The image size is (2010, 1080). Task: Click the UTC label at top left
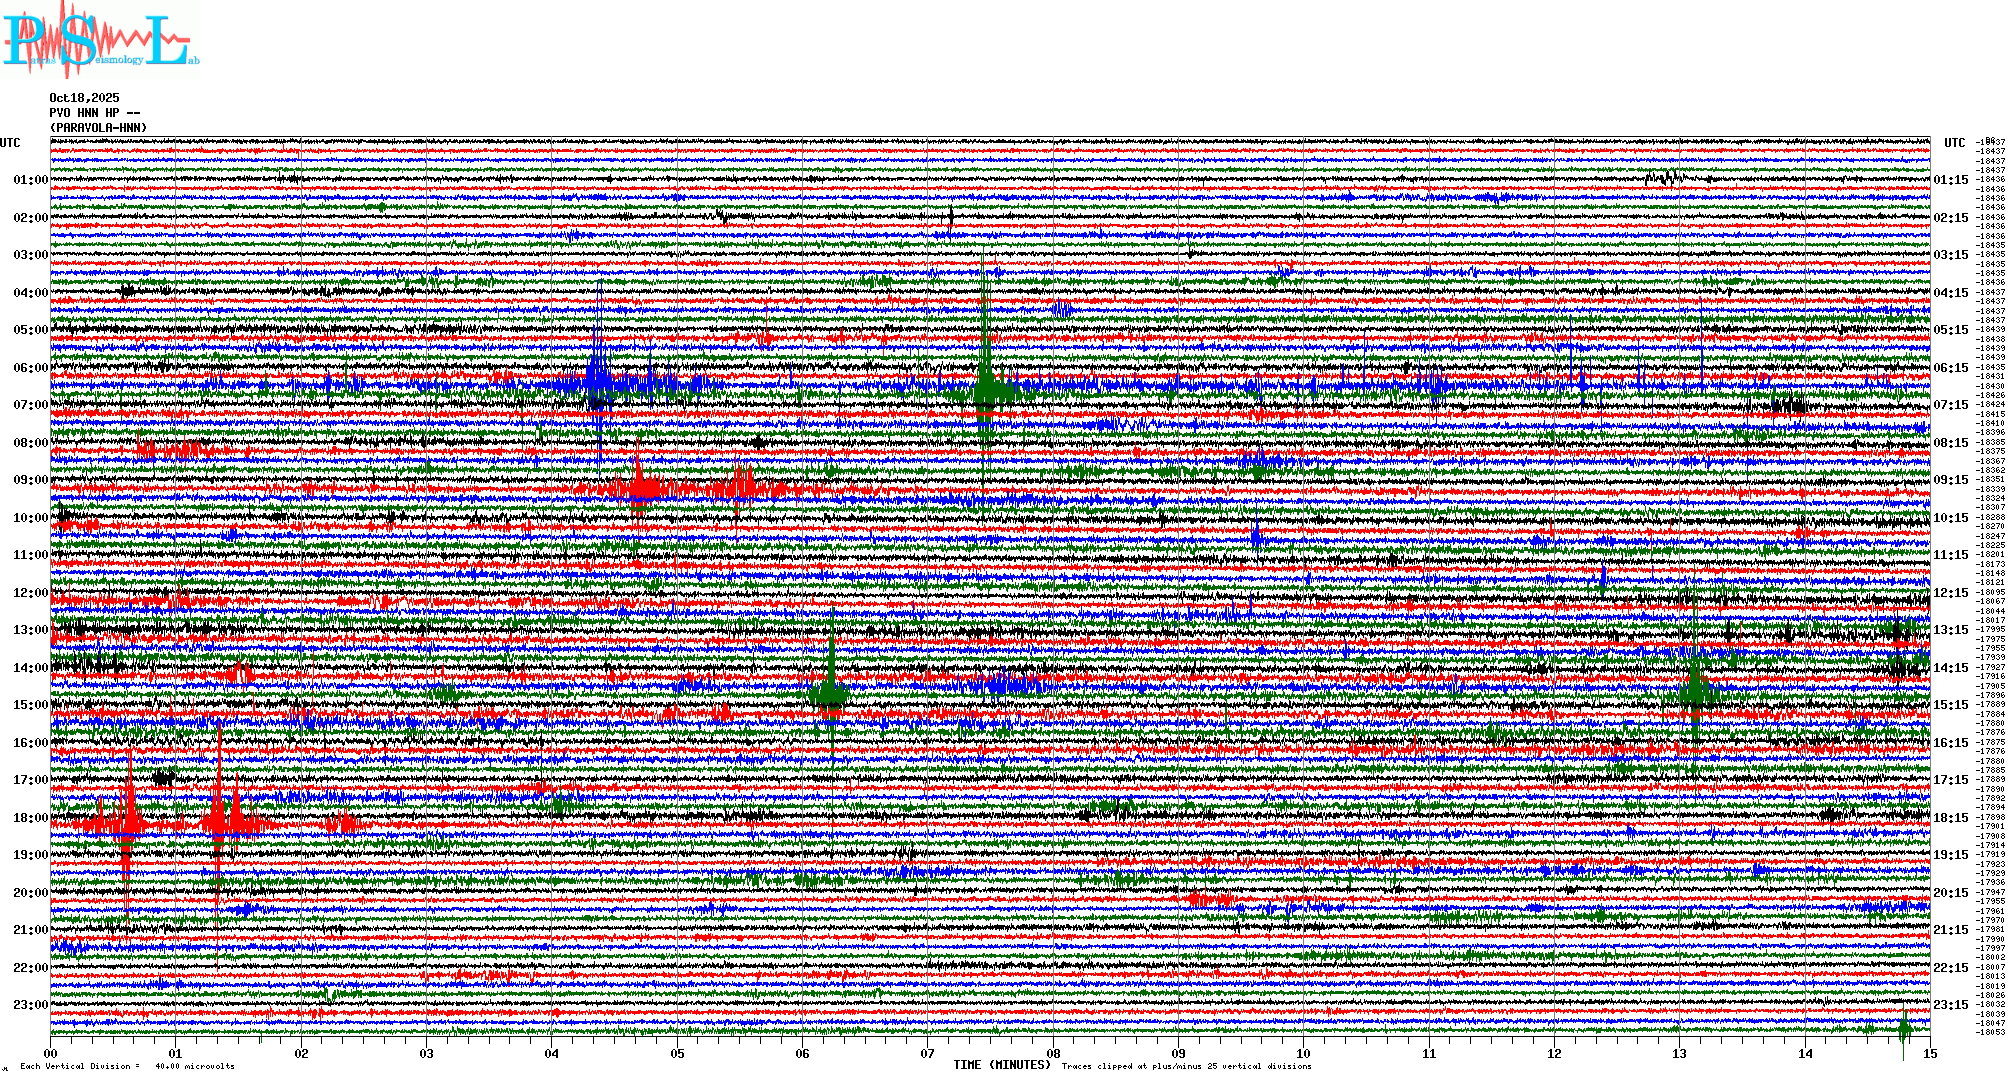[x=10, y=143]
